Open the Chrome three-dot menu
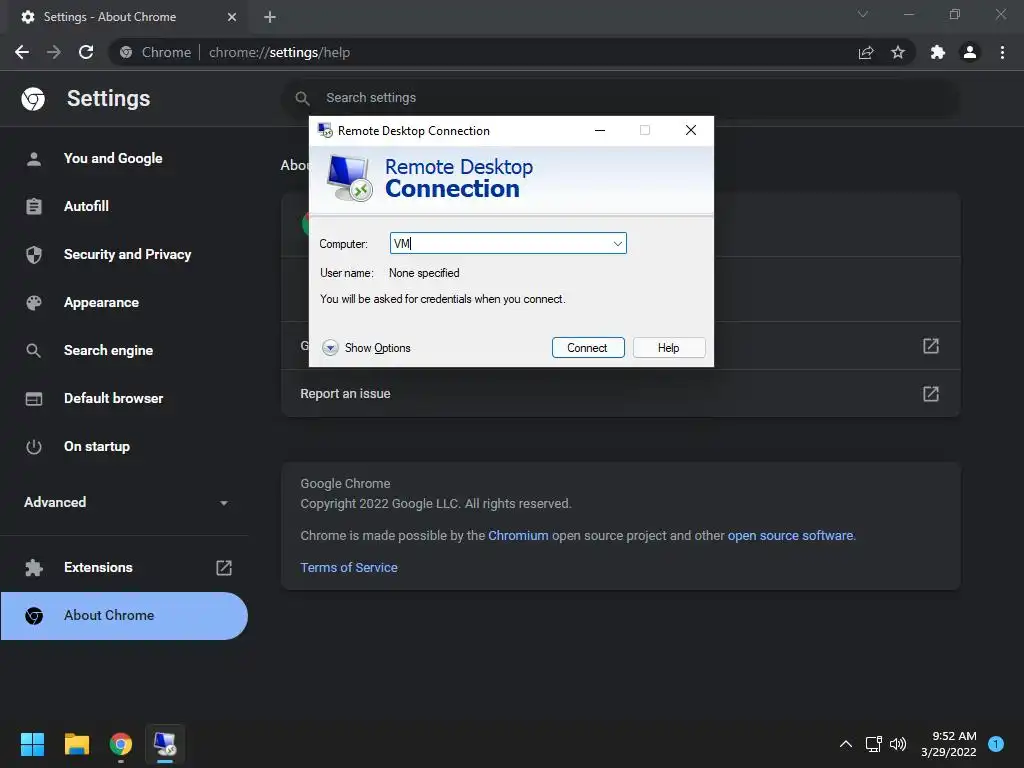Screen dimensions: 1024x768 click(x=1002, y=52)
